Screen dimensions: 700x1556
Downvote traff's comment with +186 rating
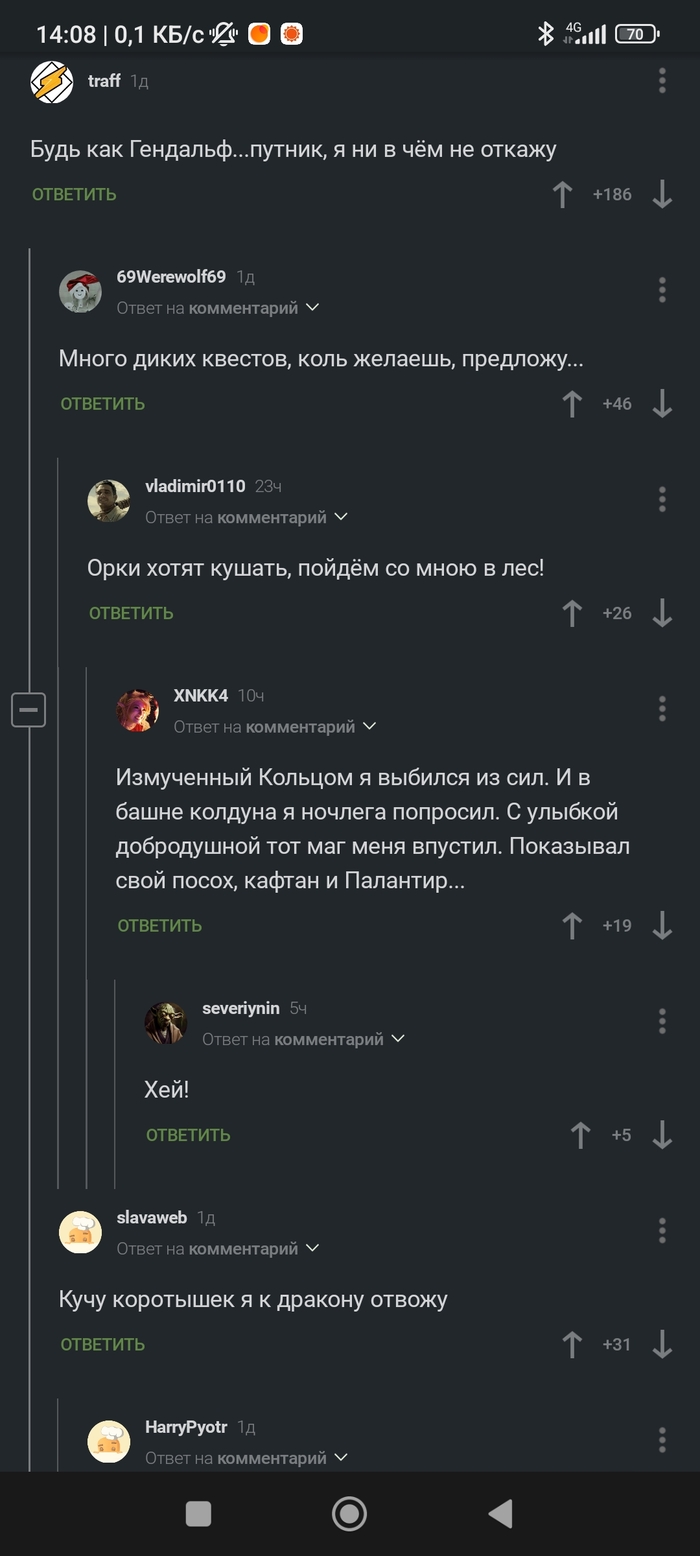click(x=662, y=194)
